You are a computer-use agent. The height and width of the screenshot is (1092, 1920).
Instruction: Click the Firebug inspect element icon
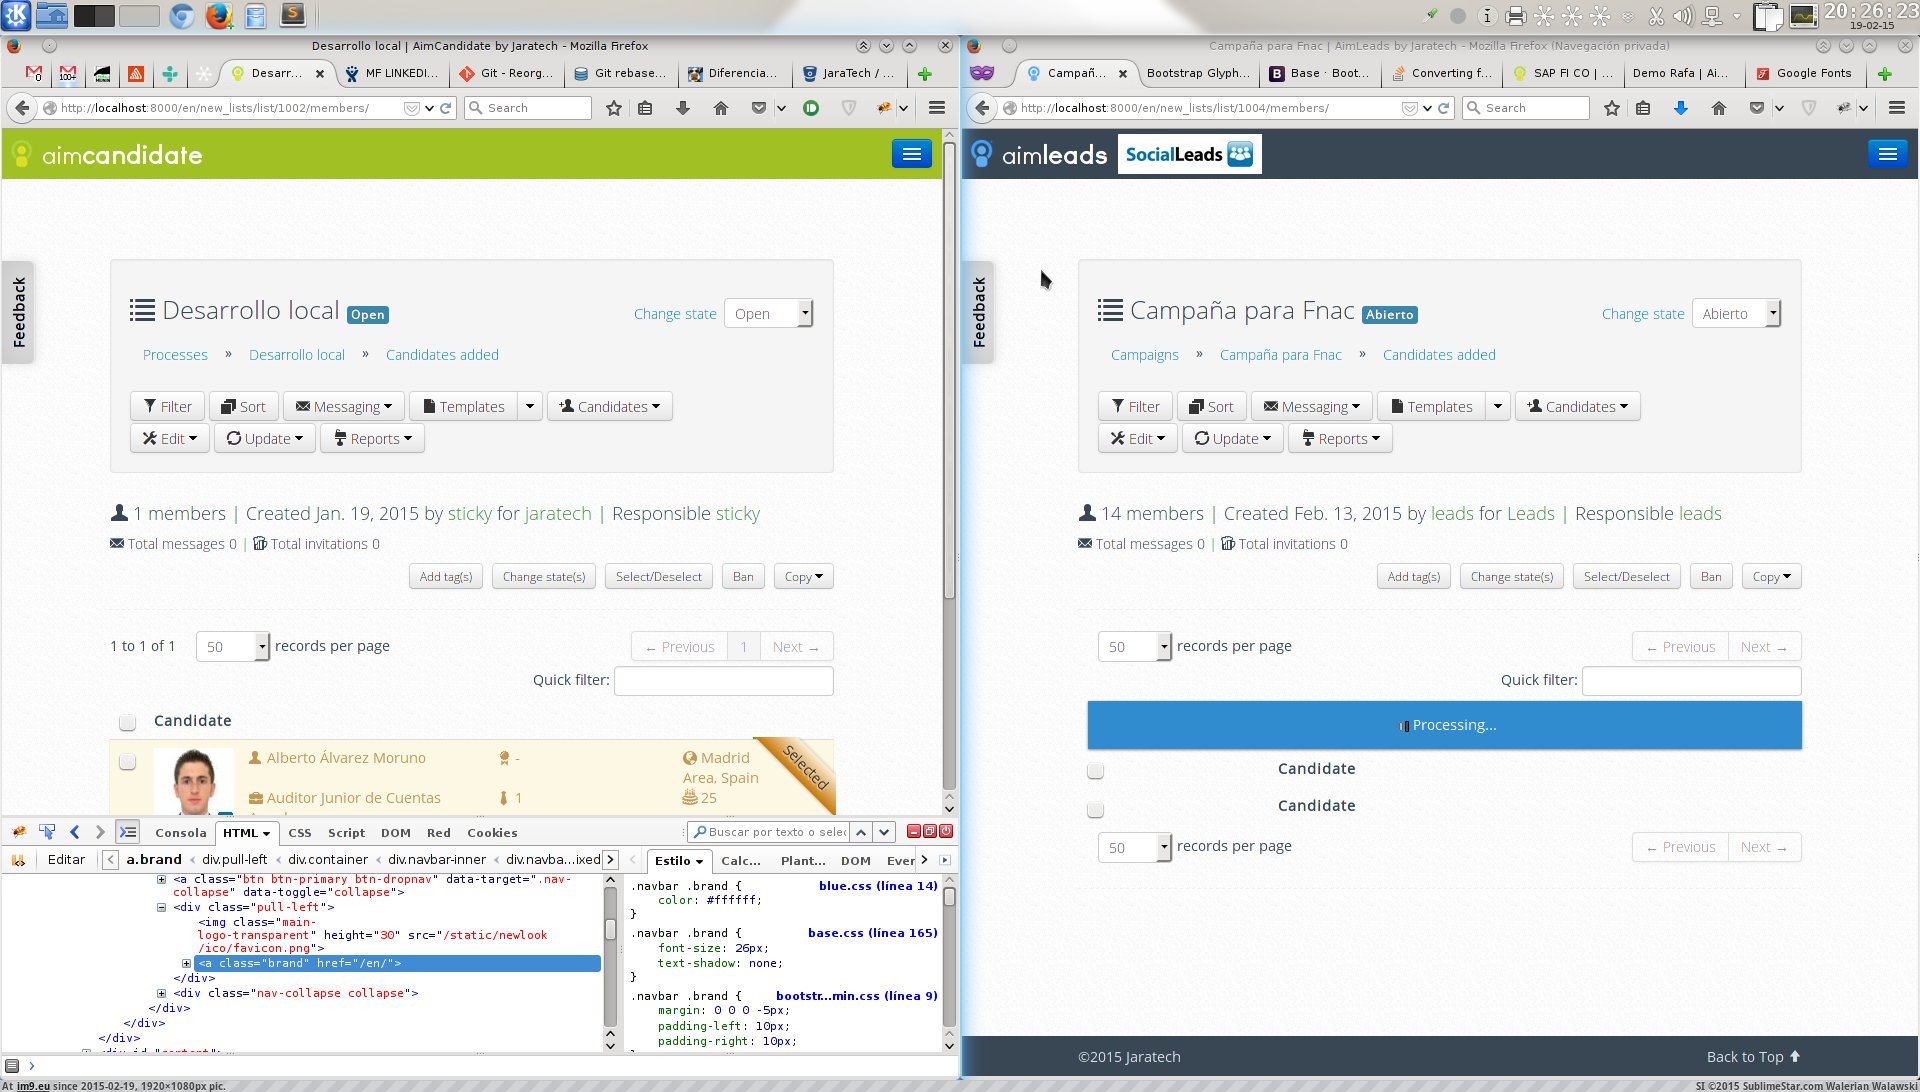(x=46, y=832)
